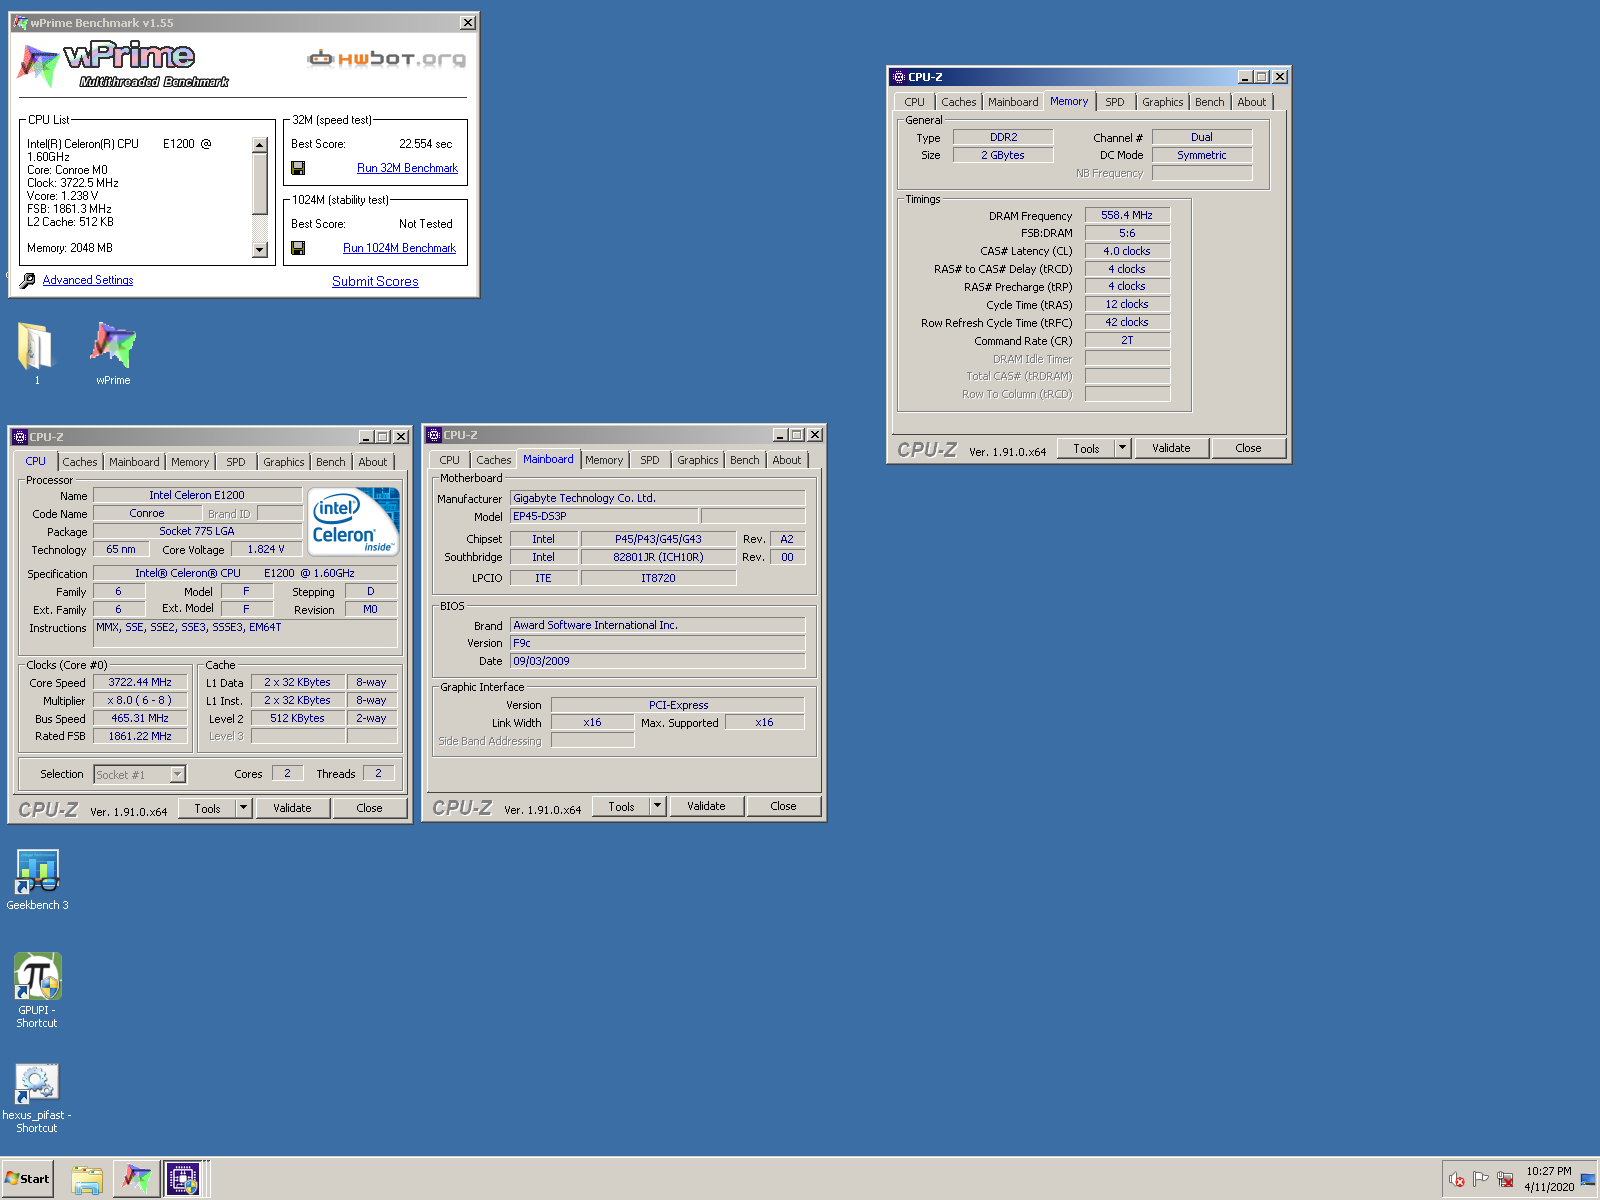Image resolution: width=1600 pixels, height=1200 pixels.
Task: Open File Explorer from the taskbar
Action: 87,1179
